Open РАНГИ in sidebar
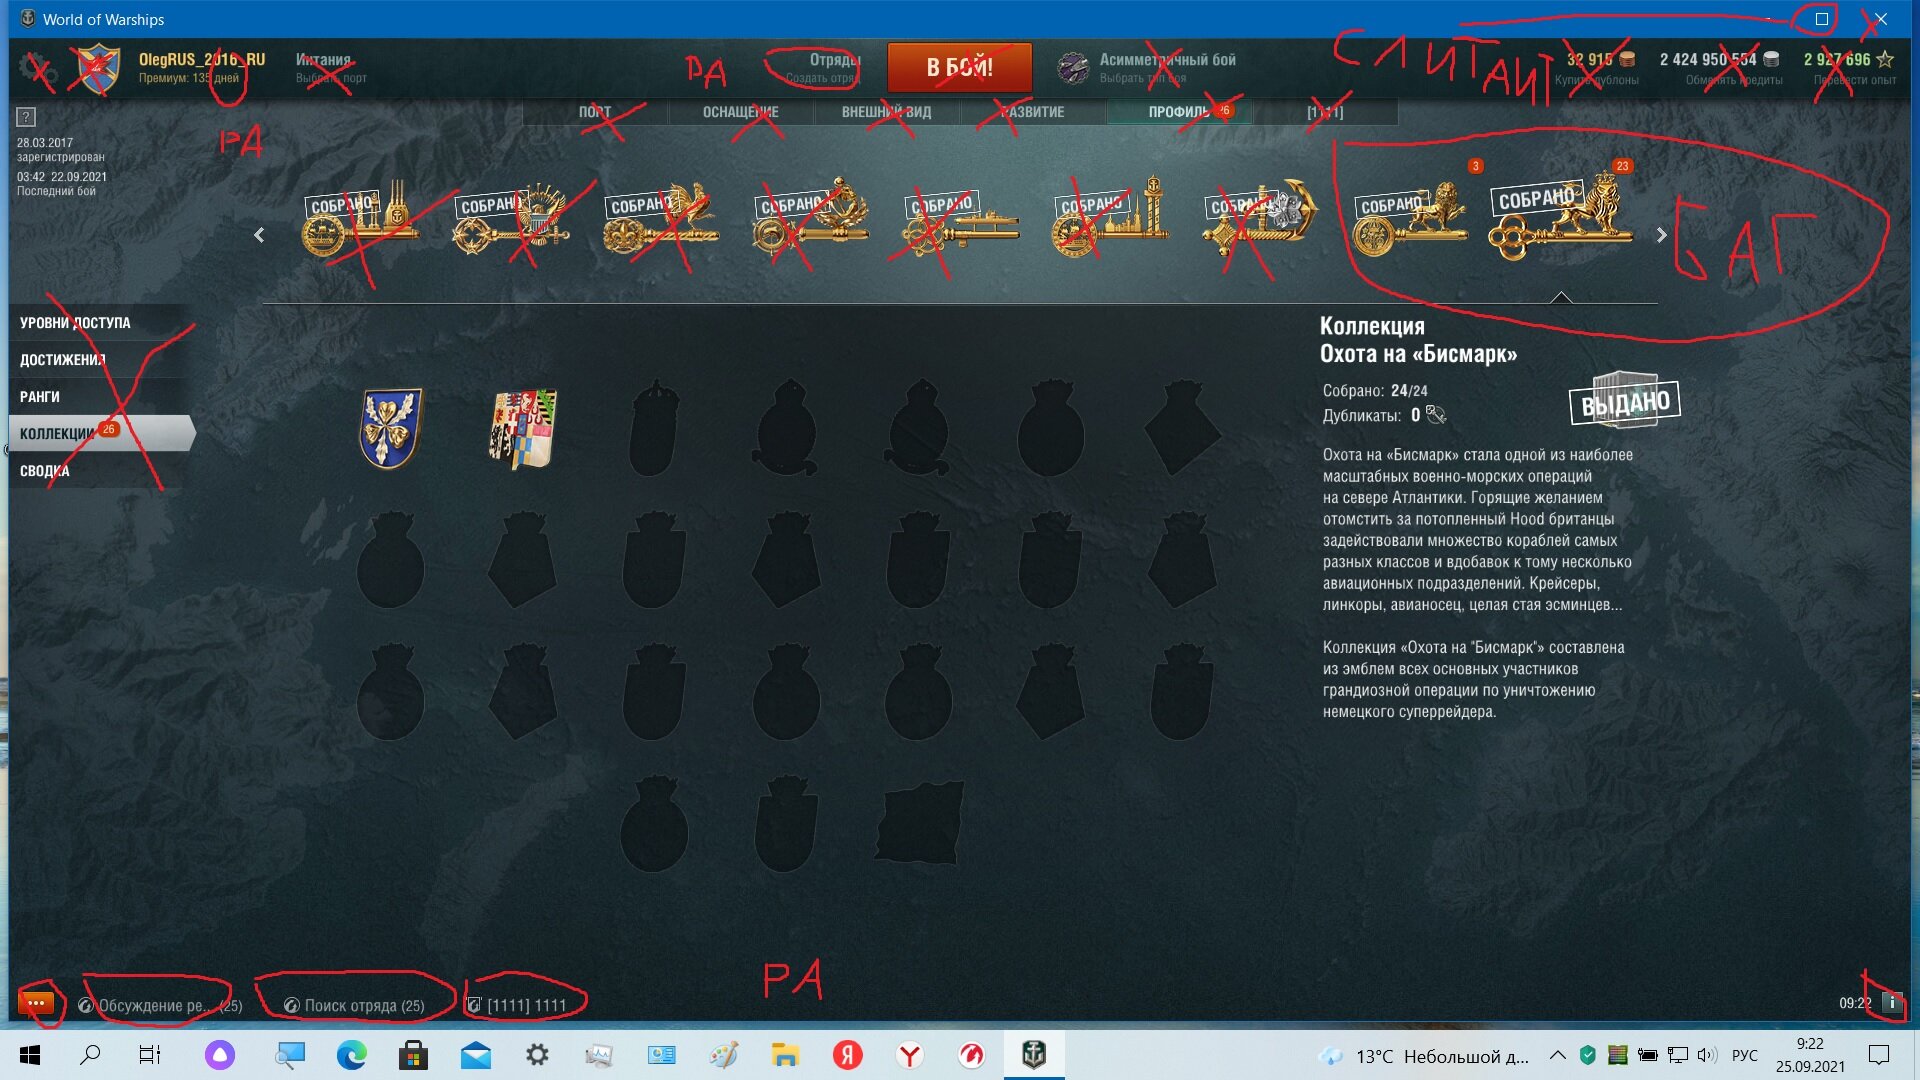This screenshot has height=1080, width=1920. tap(98, 397)
